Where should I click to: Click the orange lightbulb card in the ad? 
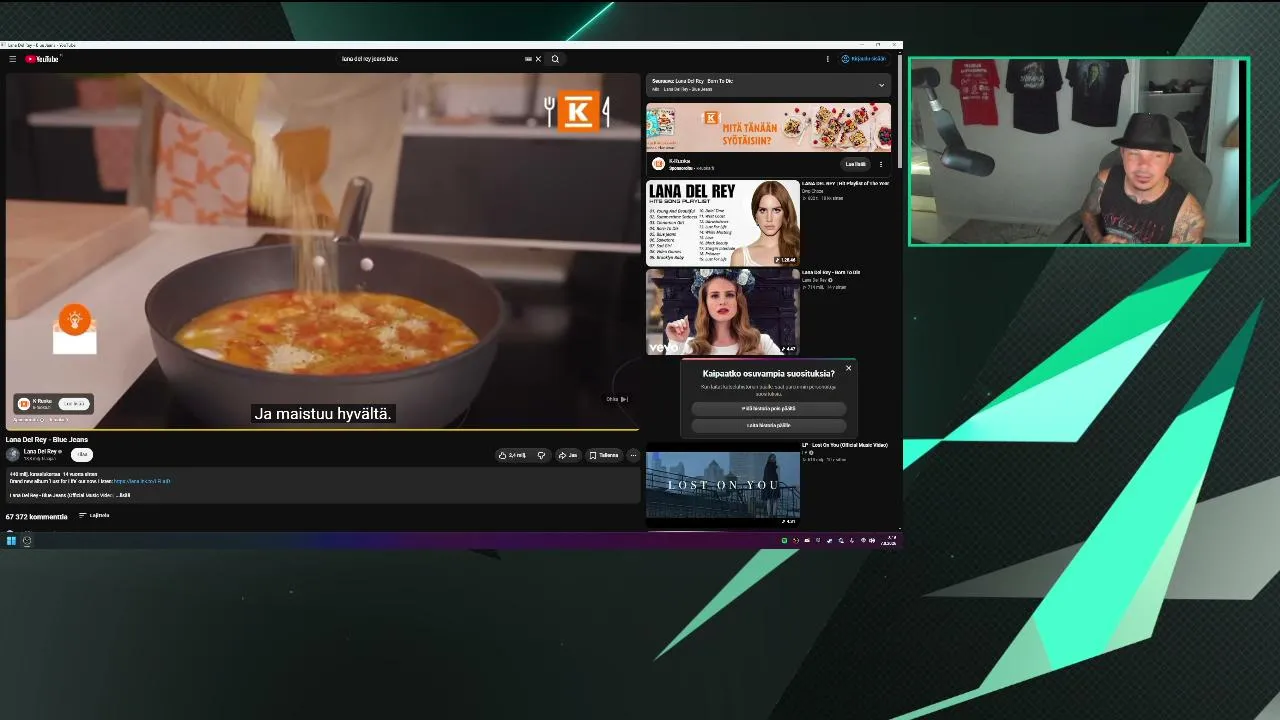pos(75,330)
